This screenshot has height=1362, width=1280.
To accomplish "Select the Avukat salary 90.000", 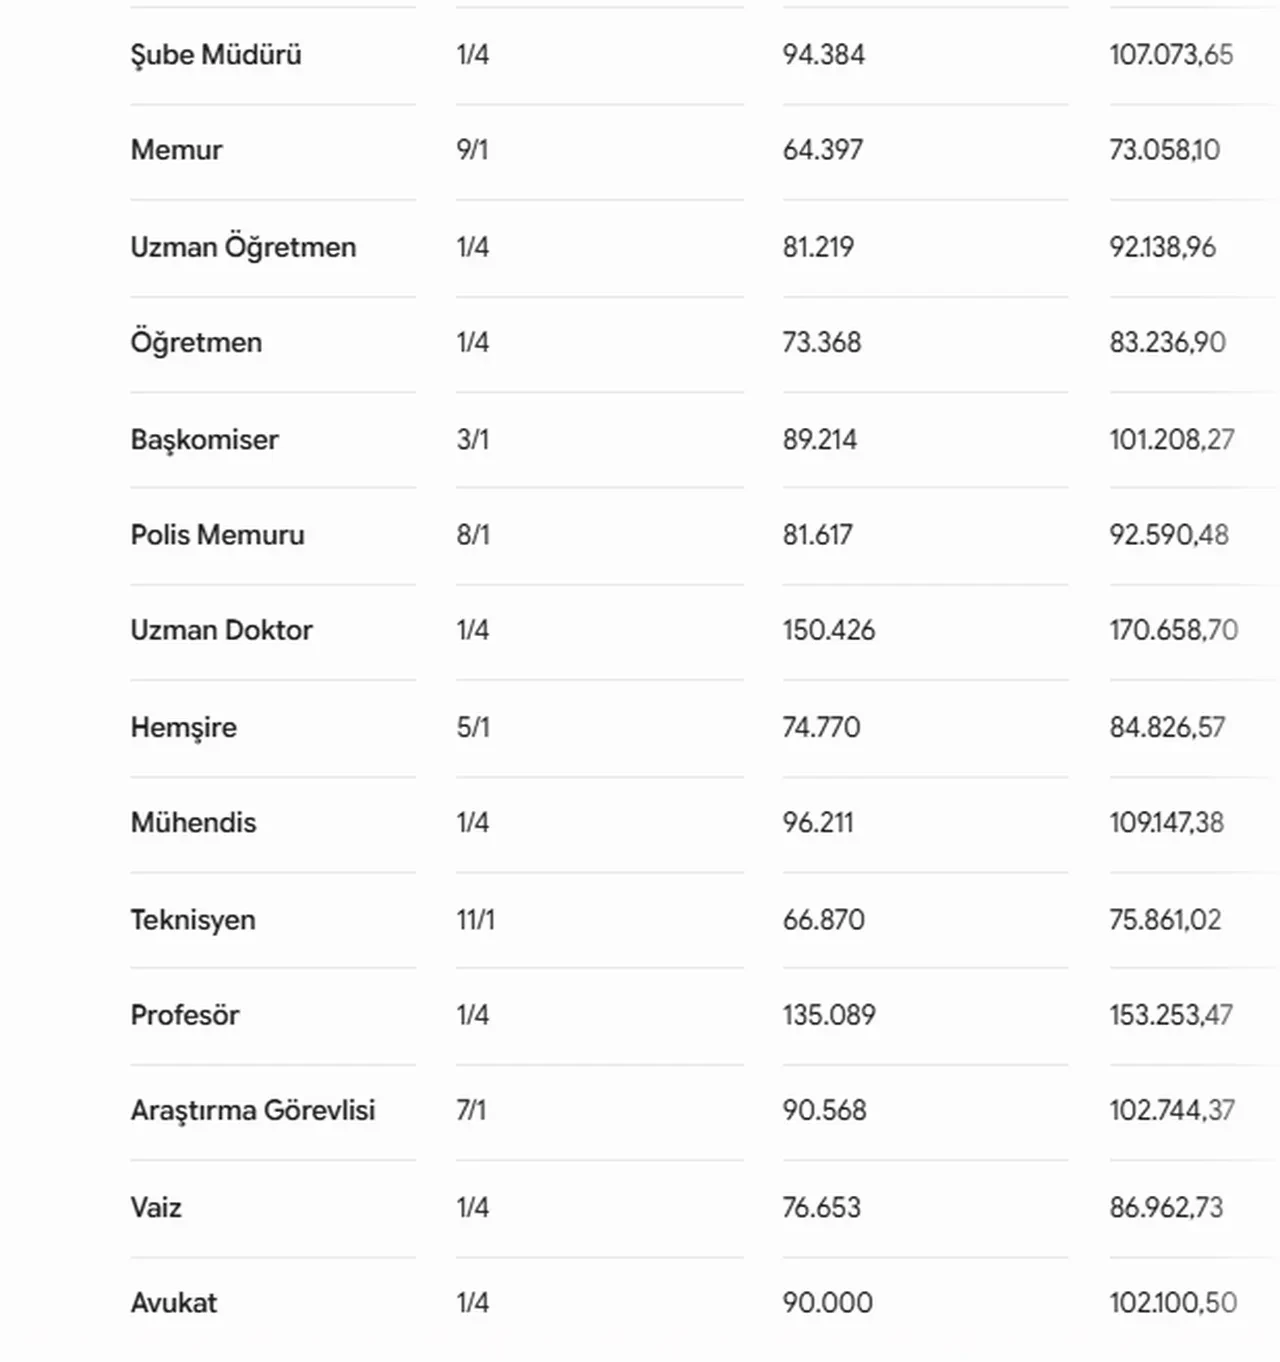I will 828,1303.
